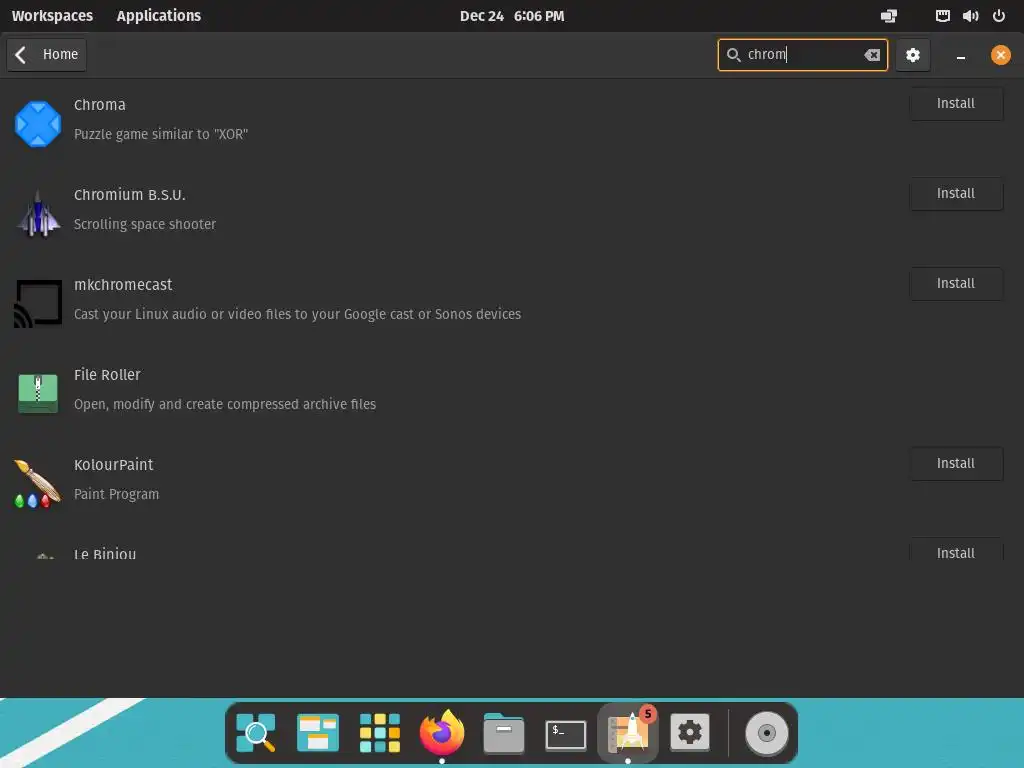Open system Settings from the dock

[690, 733]
